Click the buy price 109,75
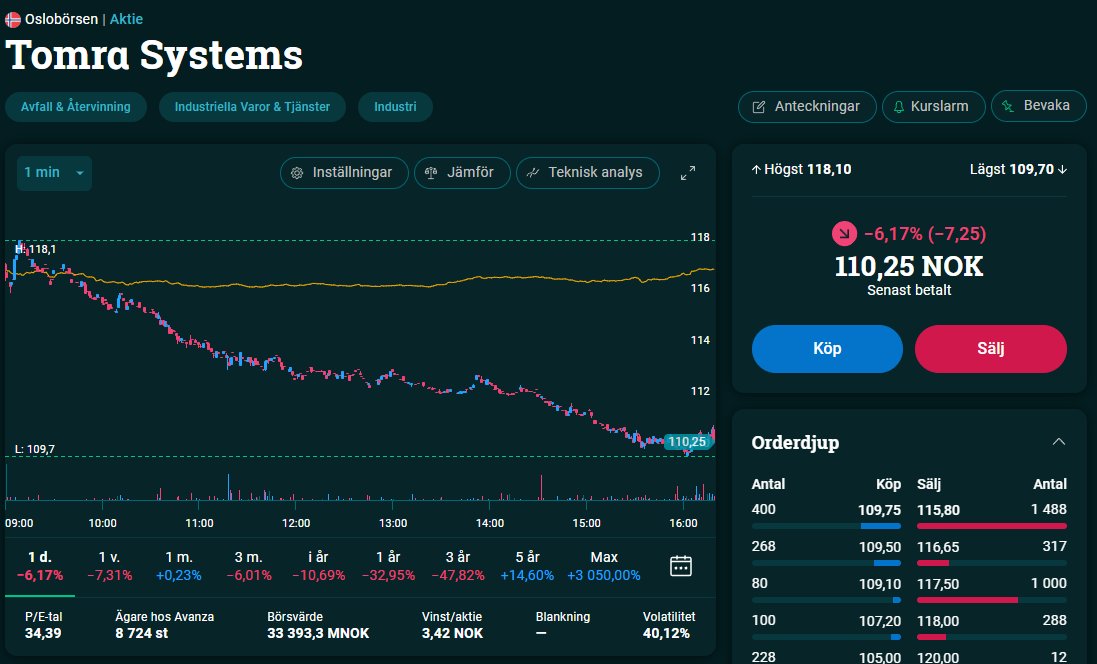 [879, 510]
